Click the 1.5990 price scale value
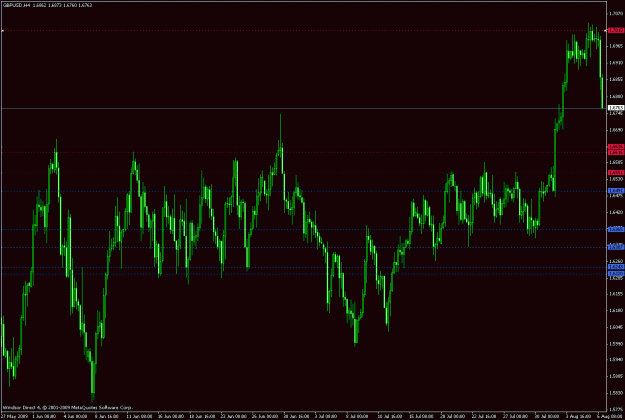Screen dimensions: 625x420 tap(616, 343)
